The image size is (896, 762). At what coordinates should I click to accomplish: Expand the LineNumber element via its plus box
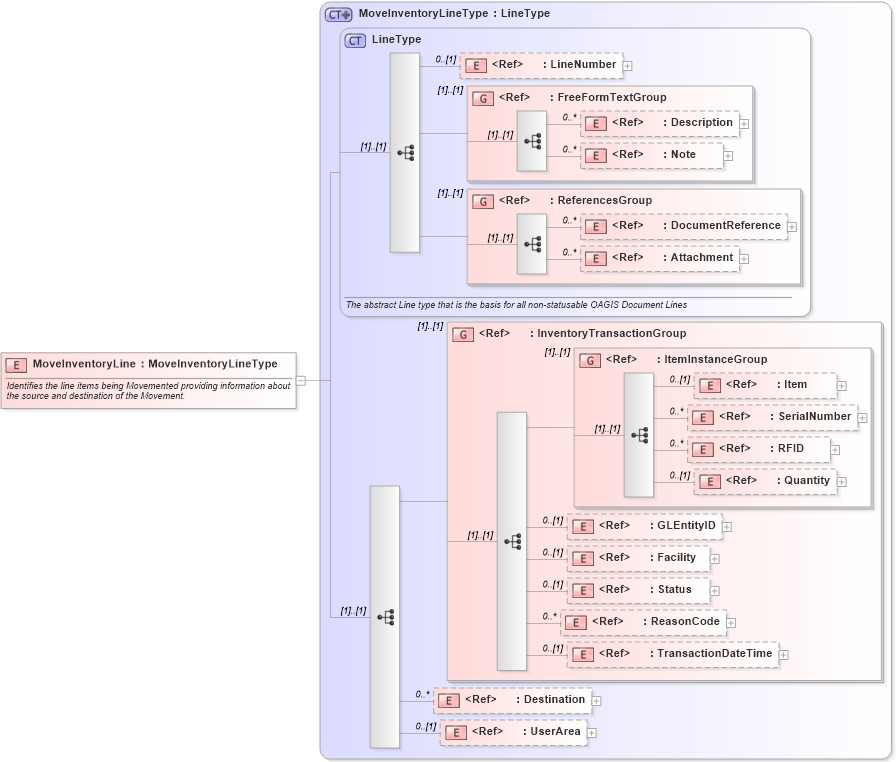(x=628, y=65)
